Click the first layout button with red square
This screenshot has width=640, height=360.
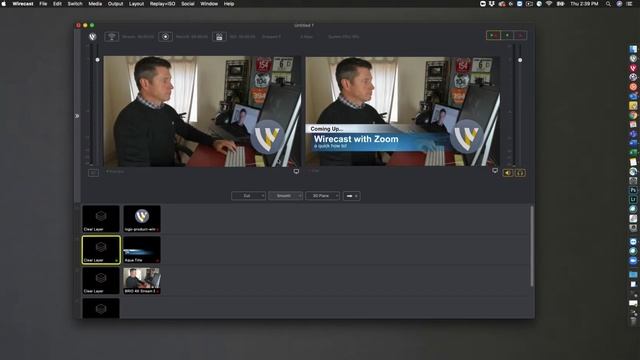tap(493, 36)
